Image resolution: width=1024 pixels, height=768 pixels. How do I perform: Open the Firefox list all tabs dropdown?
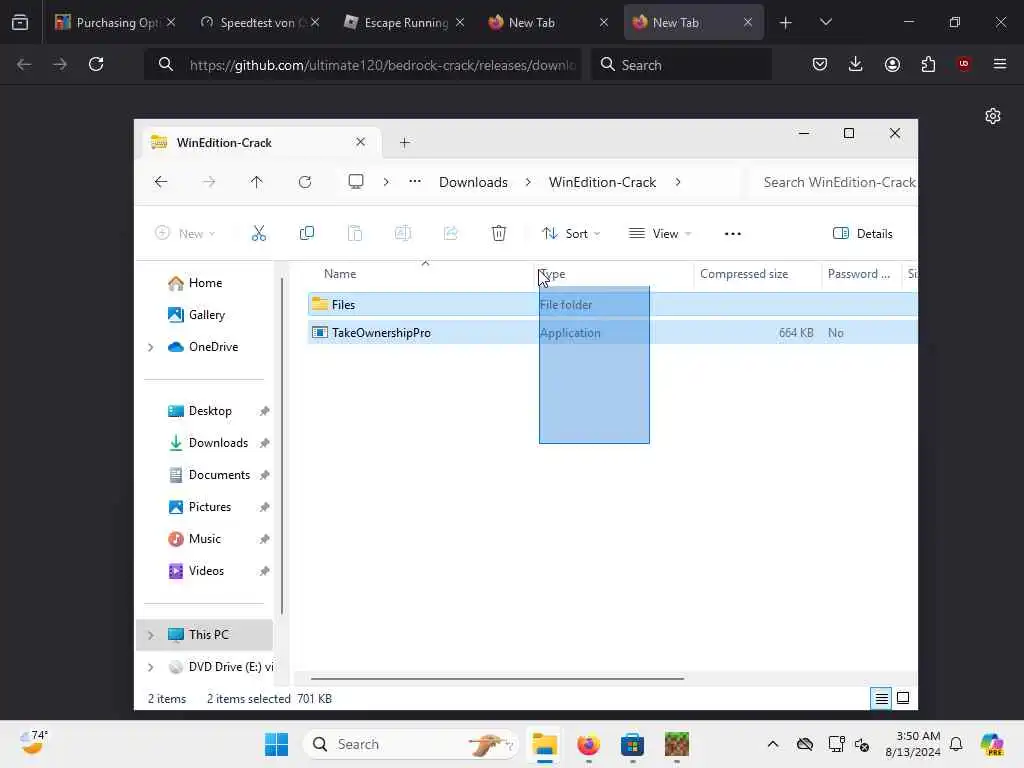(x=825, y=22)
